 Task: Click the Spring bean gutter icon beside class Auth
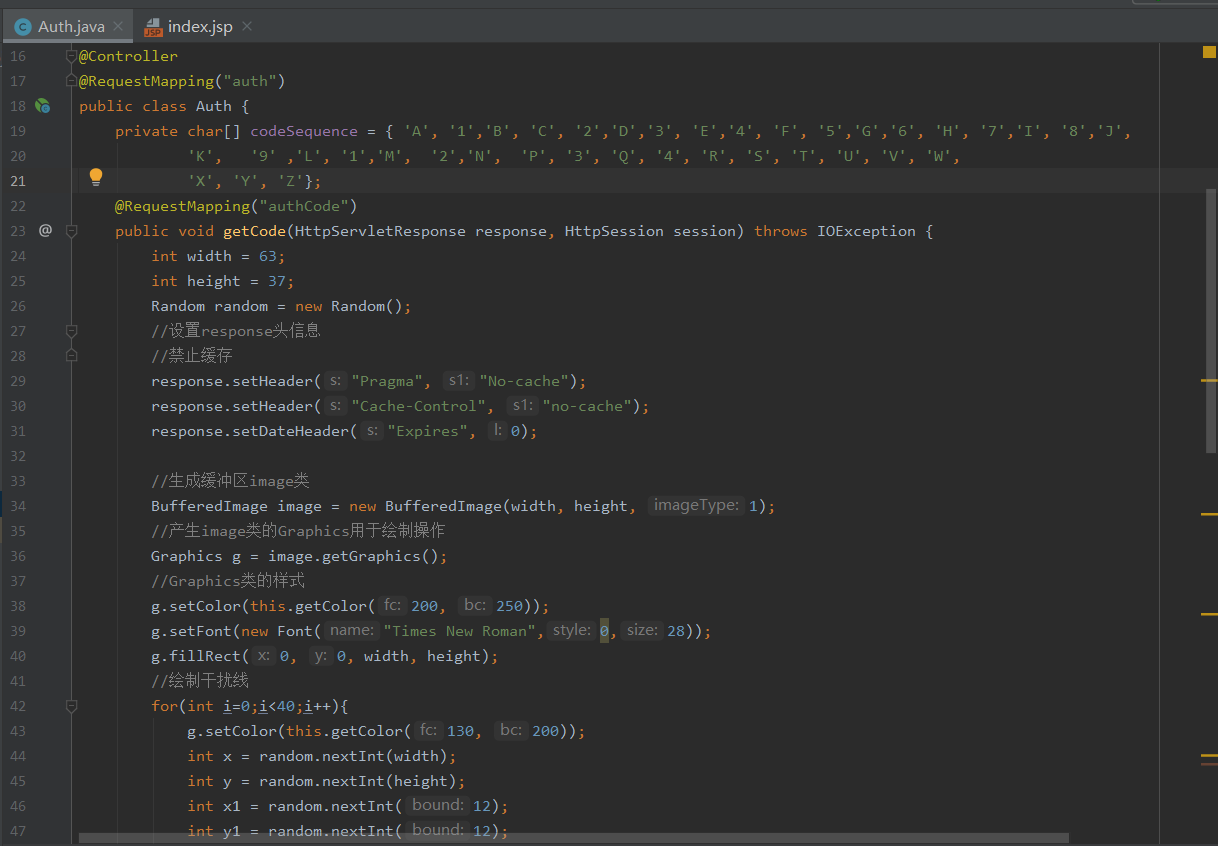coord(43,106)
